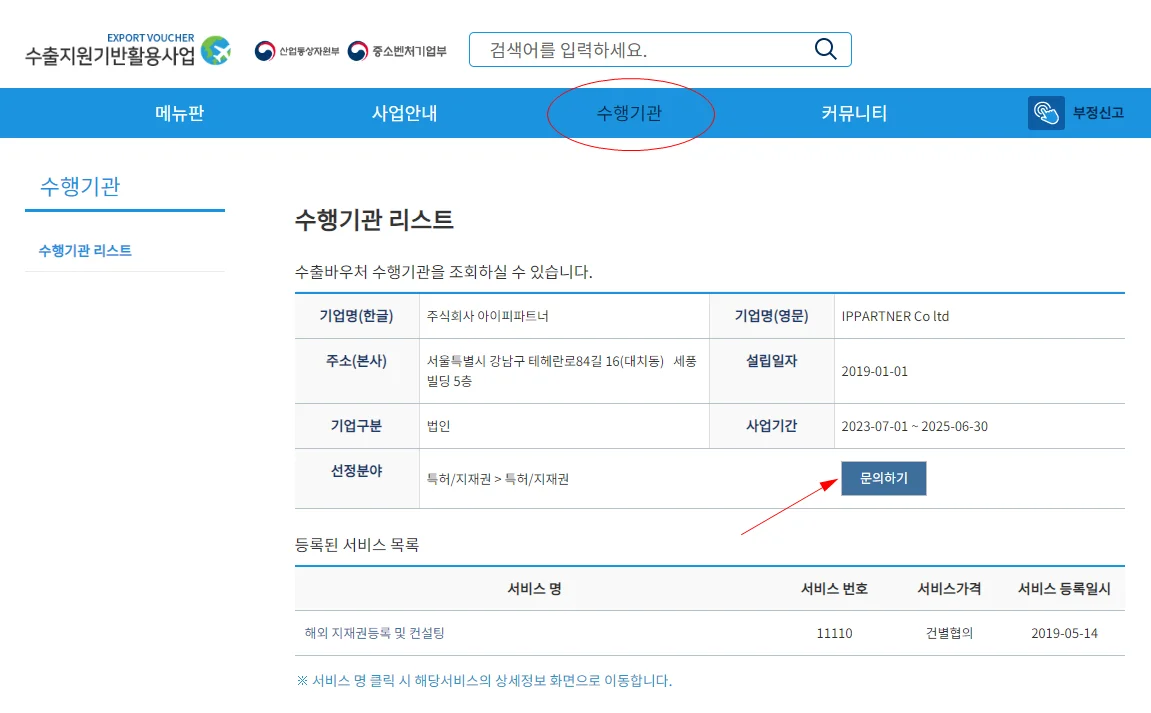
Task: Click the 기업명(한글) label cell
Action: (357, 316)
